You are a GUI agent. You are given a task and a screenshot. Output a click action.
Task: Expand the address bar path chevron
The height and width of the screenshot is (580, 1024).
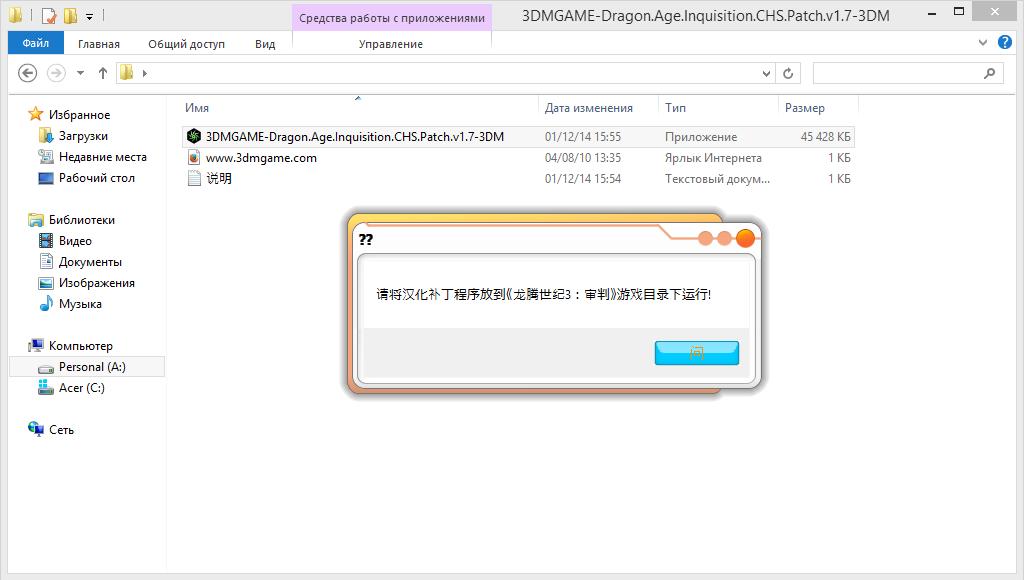(145, 73)
